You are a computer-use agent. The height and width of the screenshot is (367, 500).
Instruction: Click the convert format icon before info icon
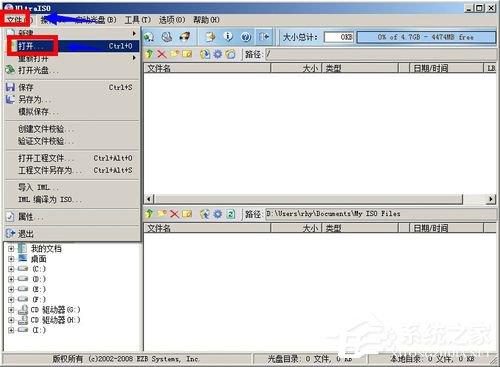pos(211,37)
